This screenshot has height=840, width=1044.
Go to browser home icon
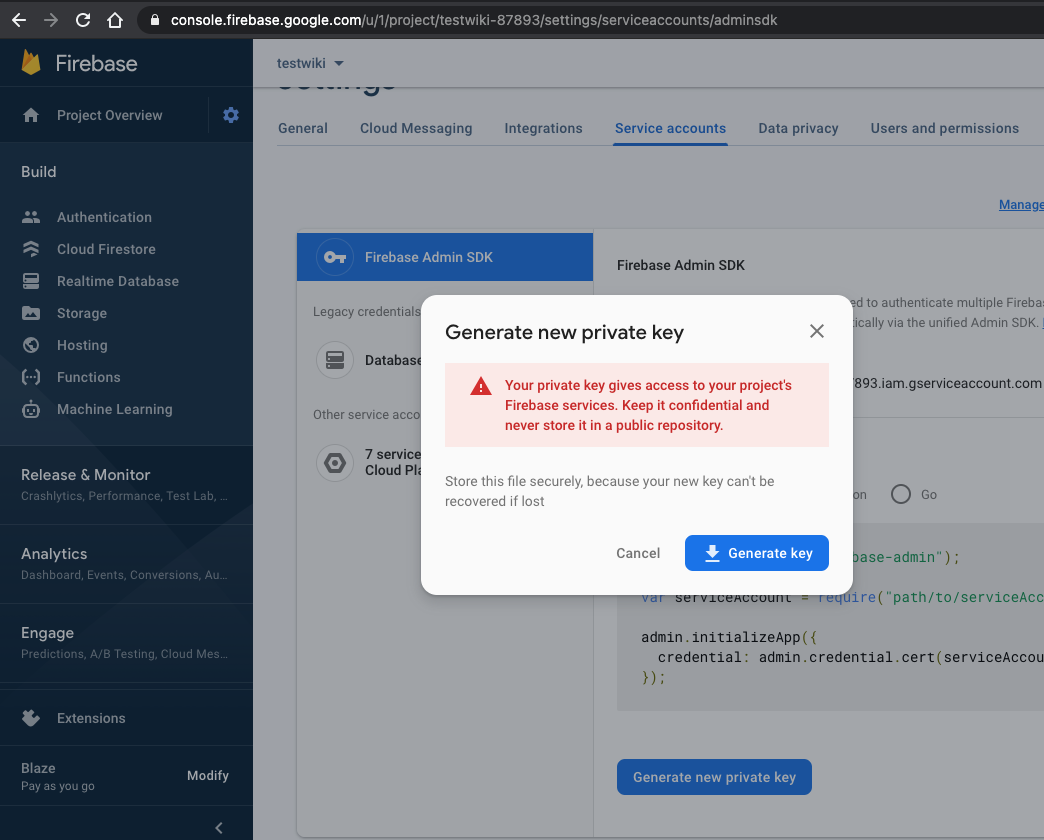[115, 20]
